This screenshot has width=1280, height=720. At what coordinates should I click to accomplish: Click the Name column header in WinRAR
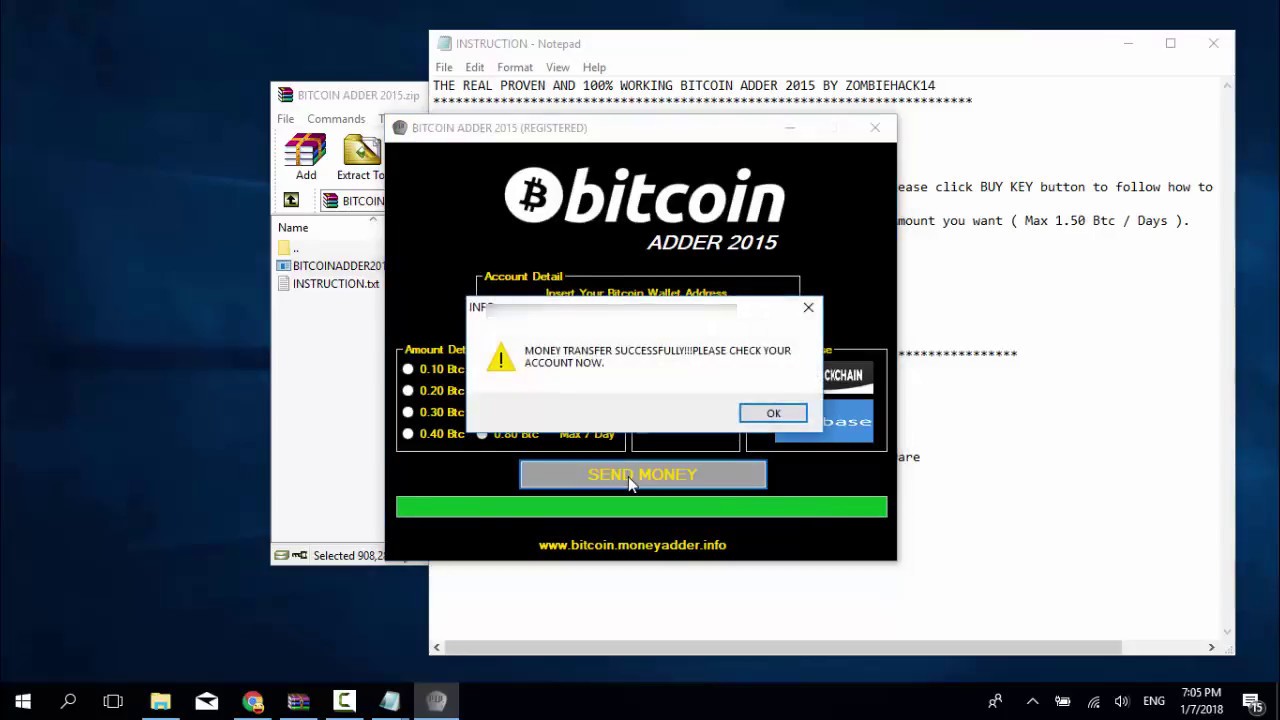tap(293, 228)
